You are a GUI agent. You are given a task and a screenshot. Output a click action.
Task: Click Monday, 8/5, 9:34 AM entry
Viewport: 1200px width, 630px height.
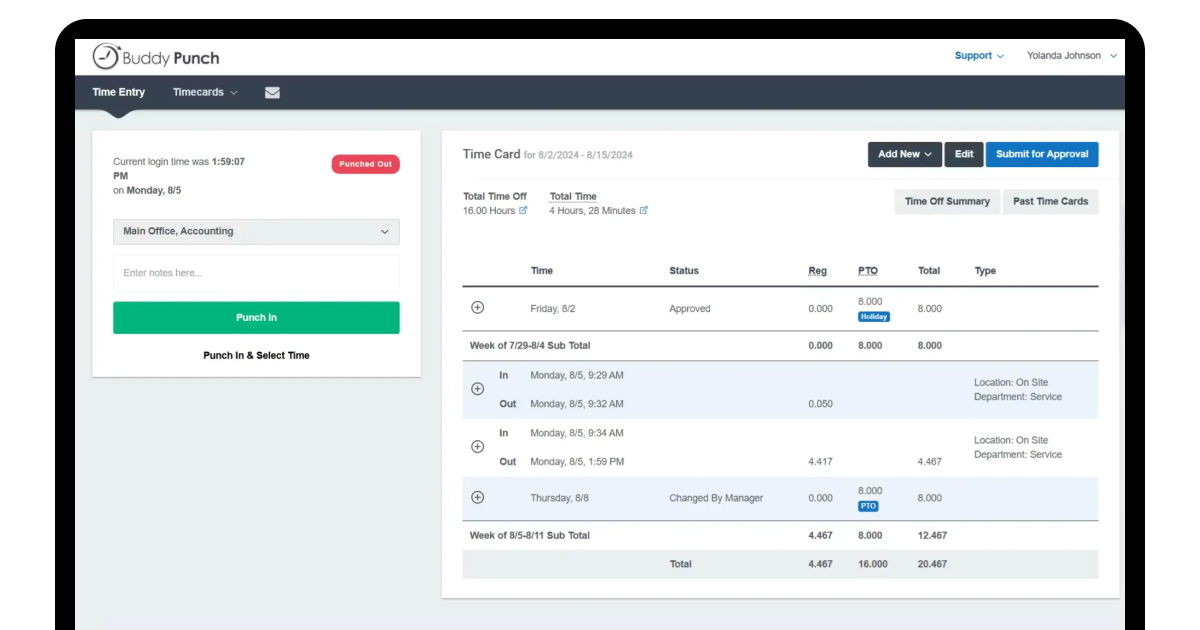point(577,433)
